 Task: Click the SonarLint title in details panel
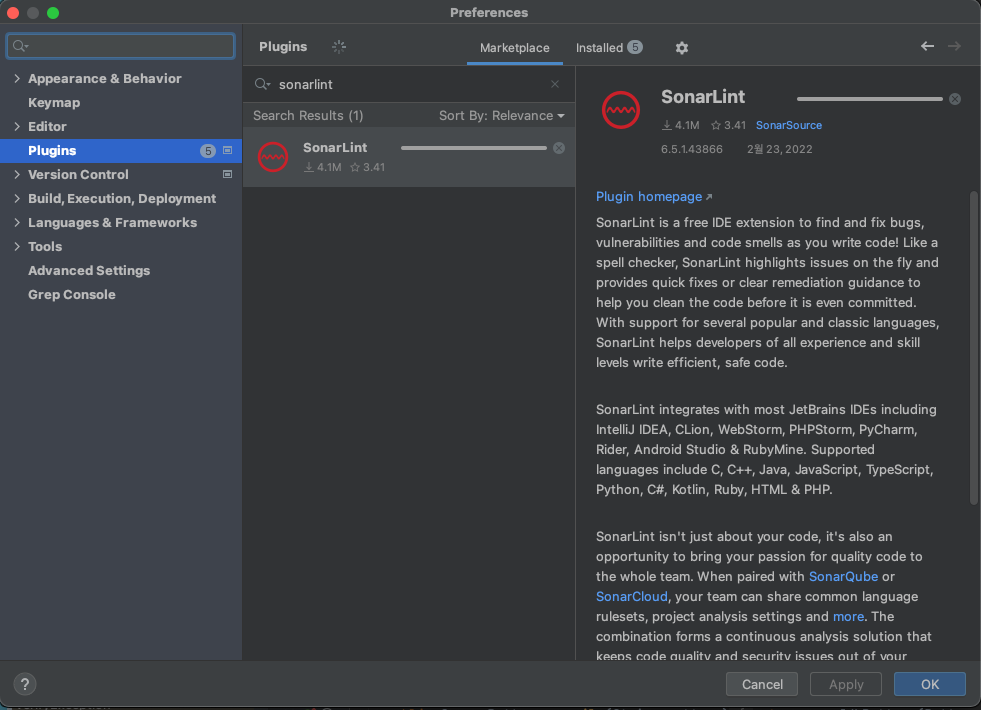click(x=703, y=97)
